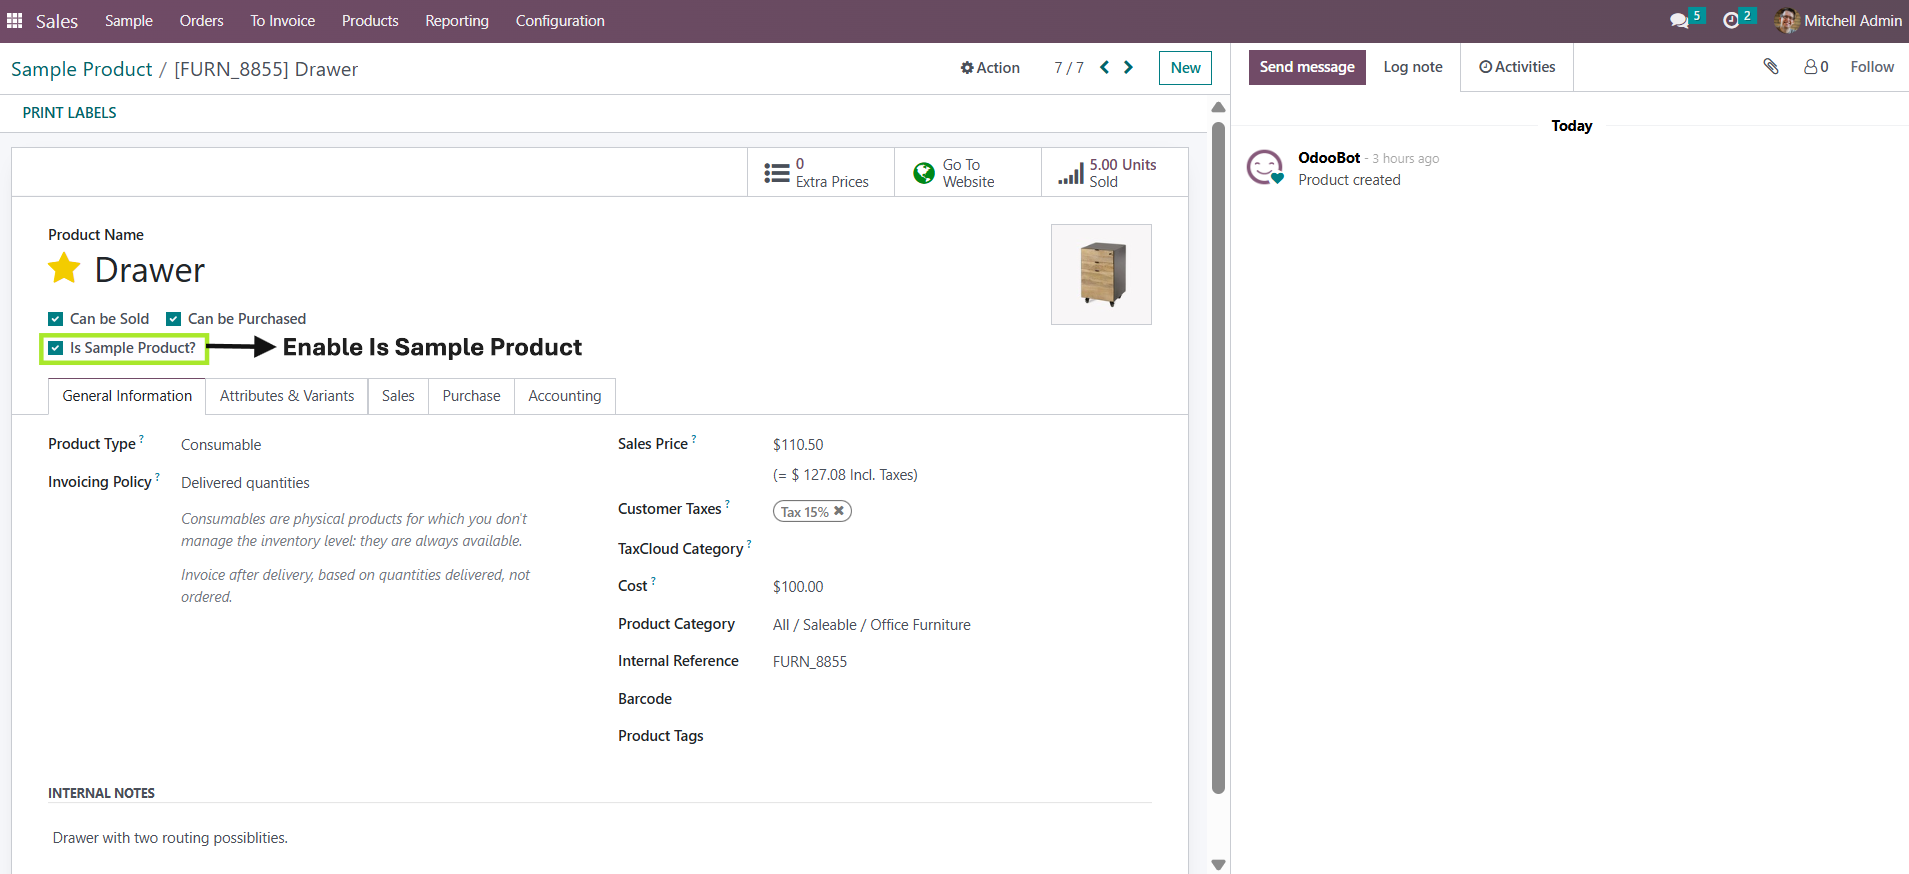
Task: Click the Sales Price value $110.50
Action: click(x=798, y=445)
